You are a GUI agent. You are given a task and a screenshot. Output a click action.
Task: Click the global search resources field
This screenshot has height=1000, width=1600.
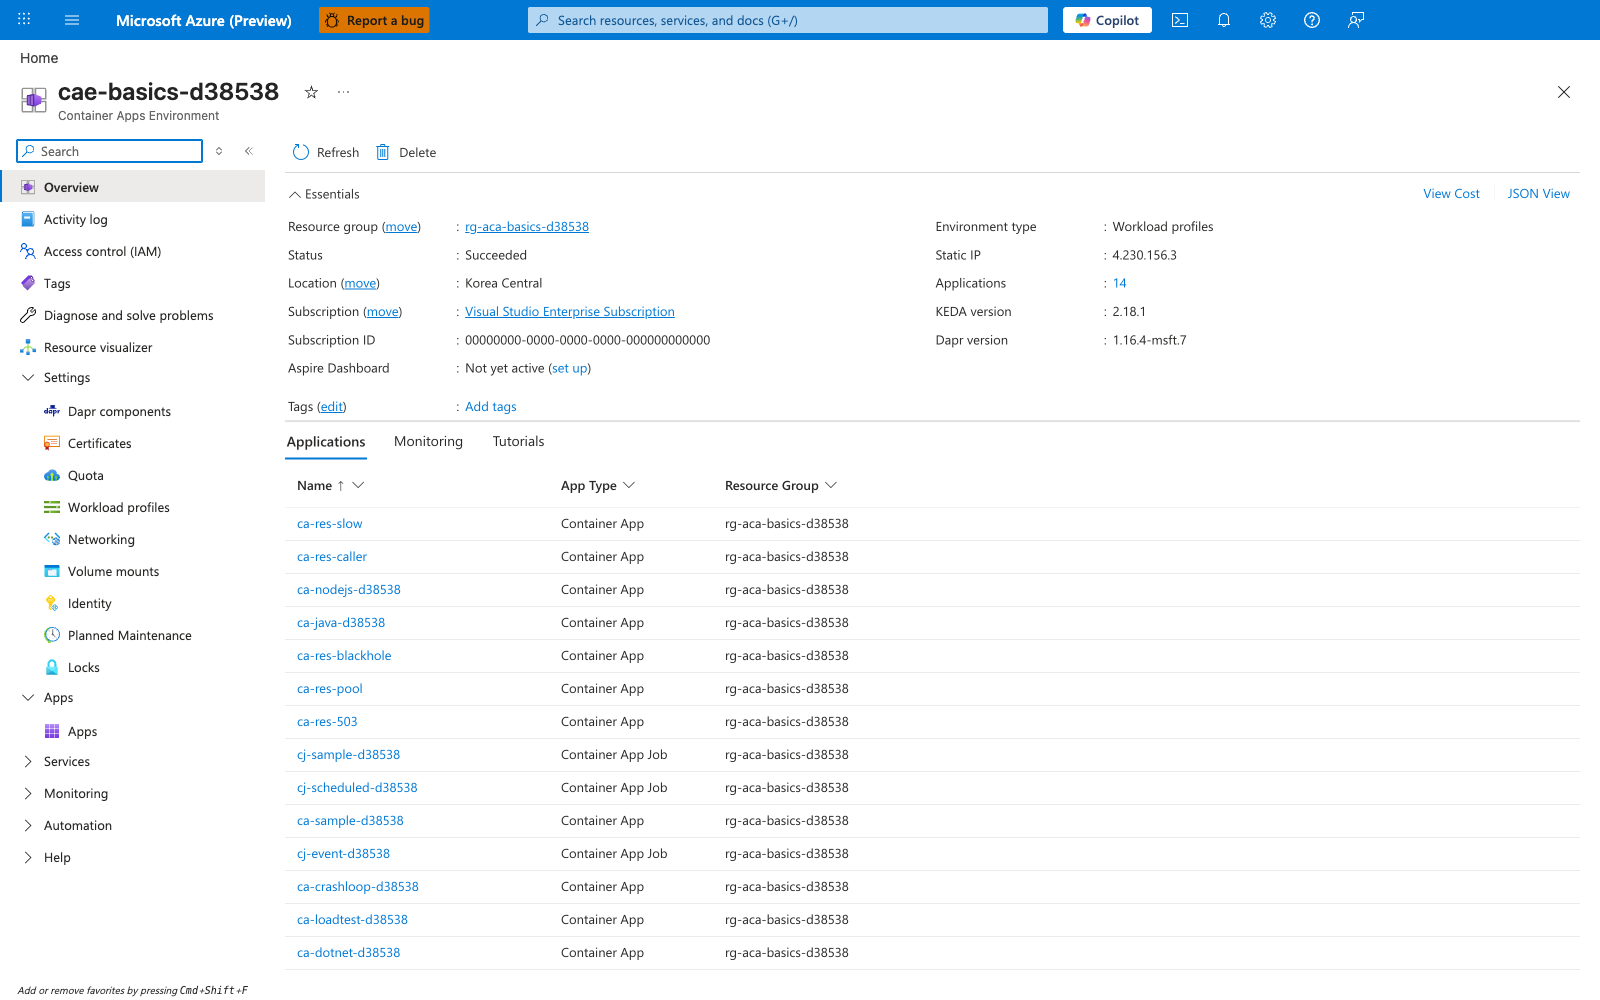(x=788, y=20)
